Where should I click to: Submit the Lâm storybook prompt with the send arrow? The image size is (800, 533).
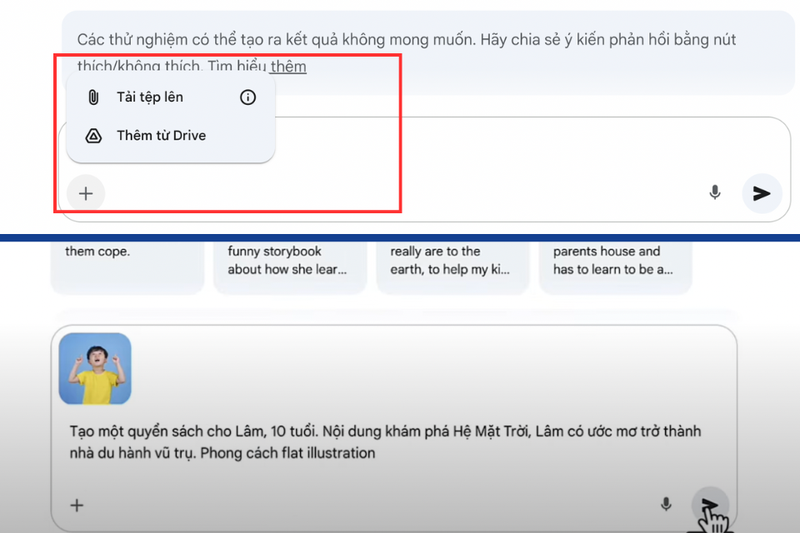click(x=710, y=505)
